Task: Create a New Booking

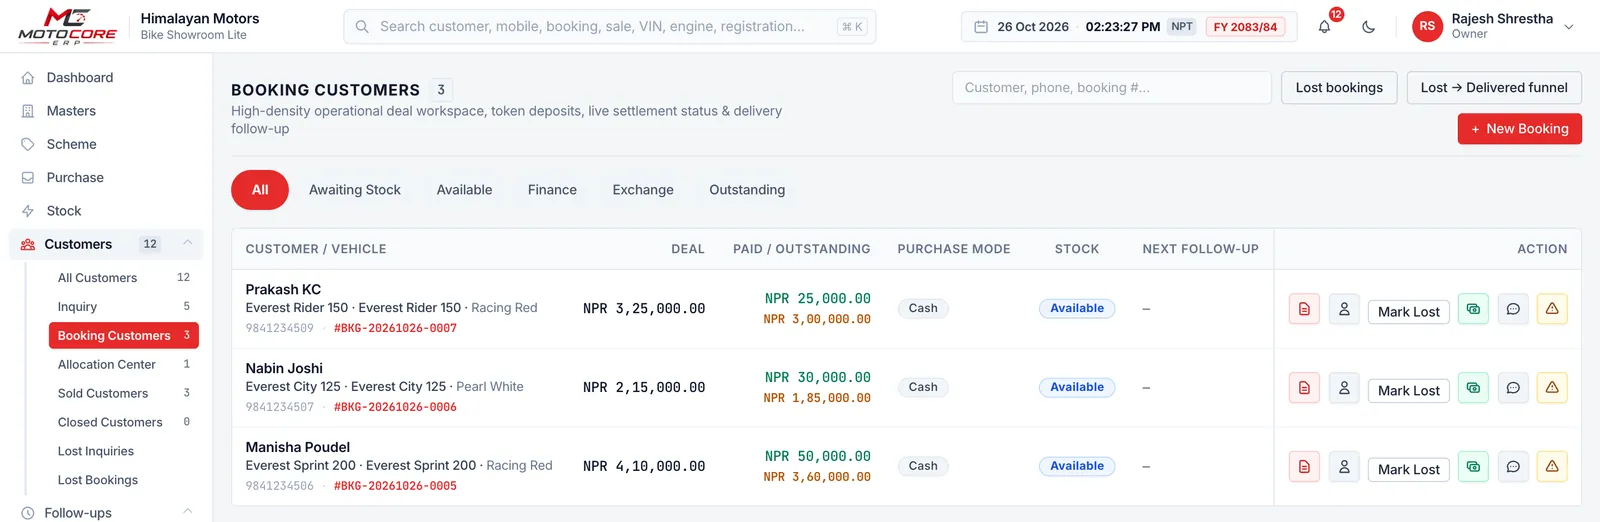Action: [x=1519, y=129]
